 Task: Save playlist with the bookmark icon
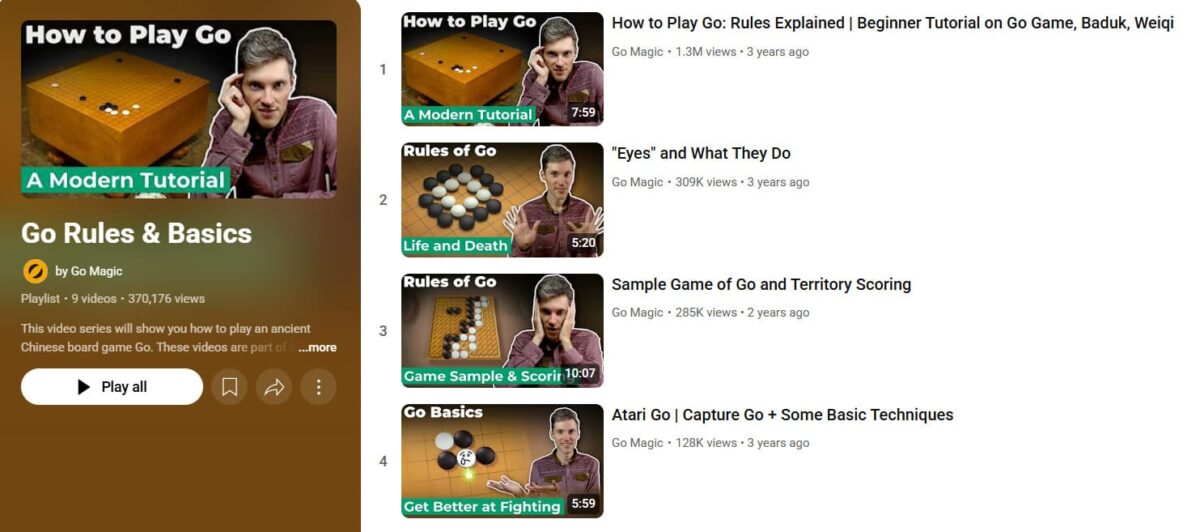(x=229, y=387)
